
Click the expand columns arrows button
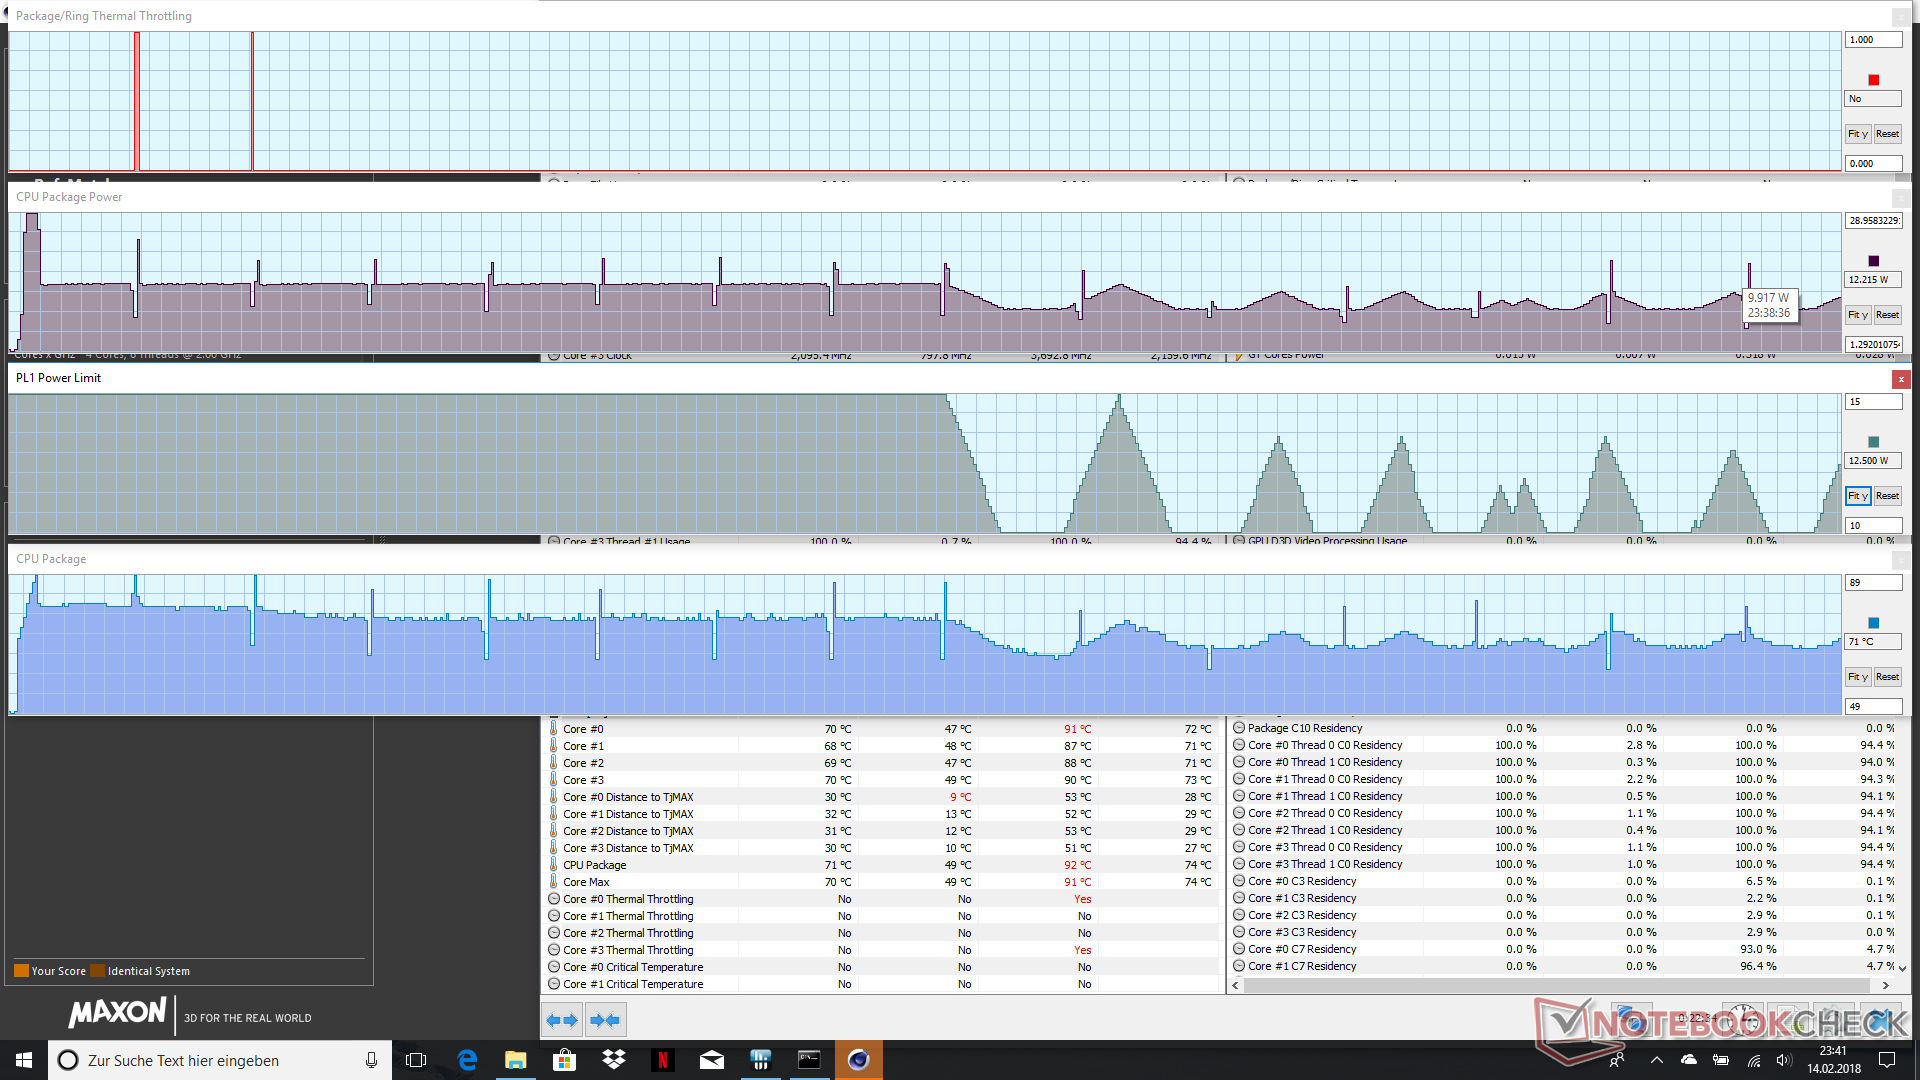(561, 1020)
